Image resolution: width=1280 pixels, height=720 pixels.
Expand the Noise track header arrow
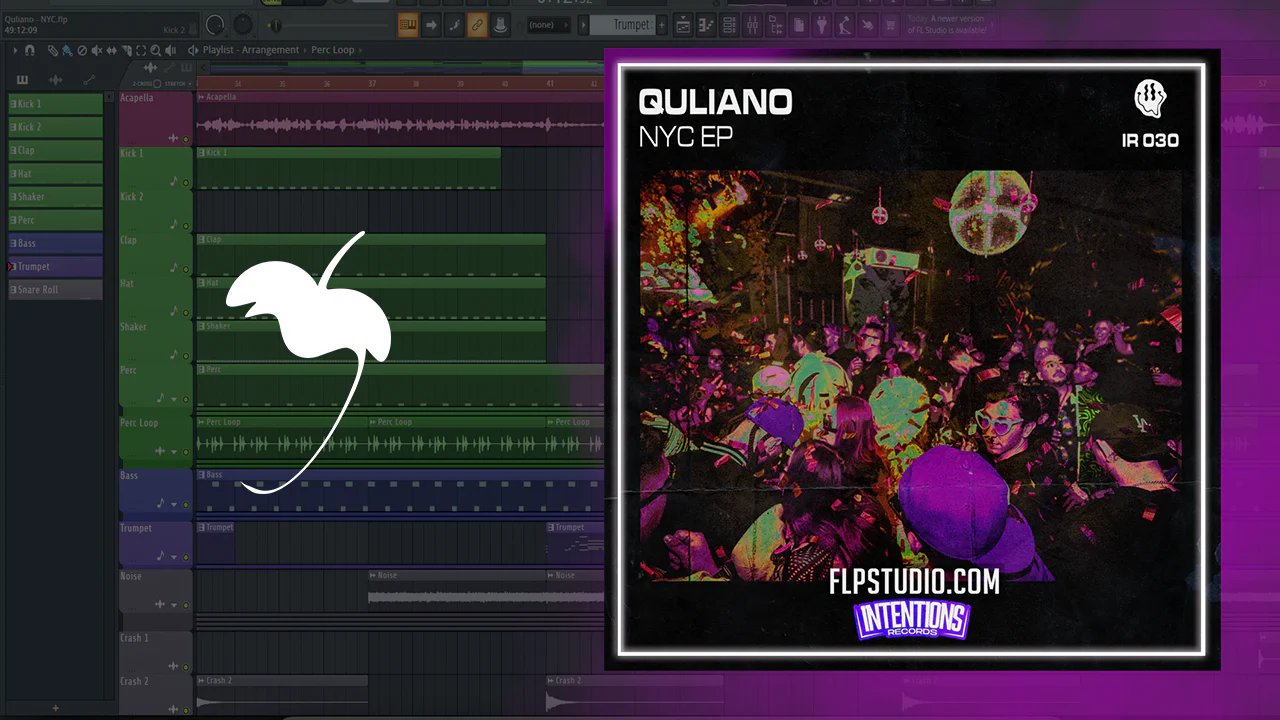(174, 605)
